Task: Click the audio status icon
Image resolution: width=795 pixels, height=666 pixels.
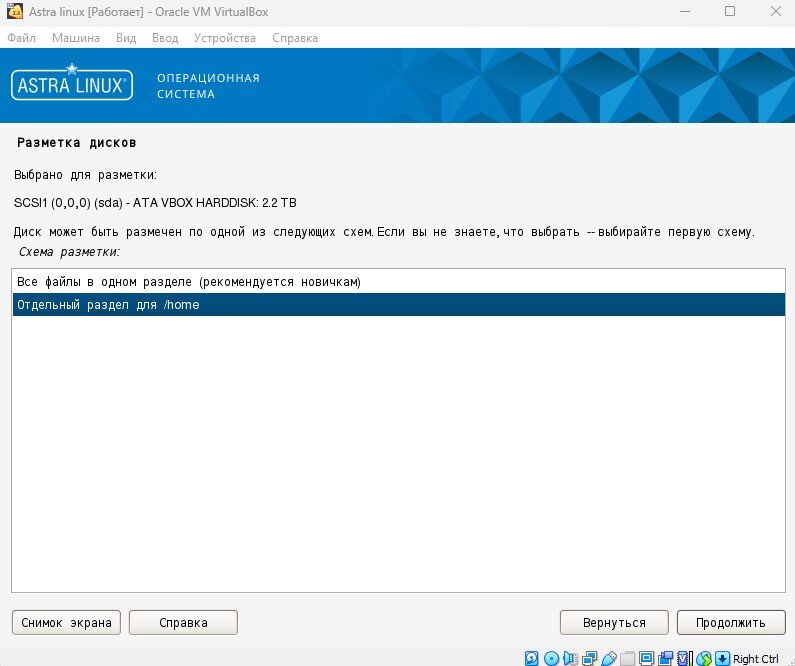Action: click(570, 658)
